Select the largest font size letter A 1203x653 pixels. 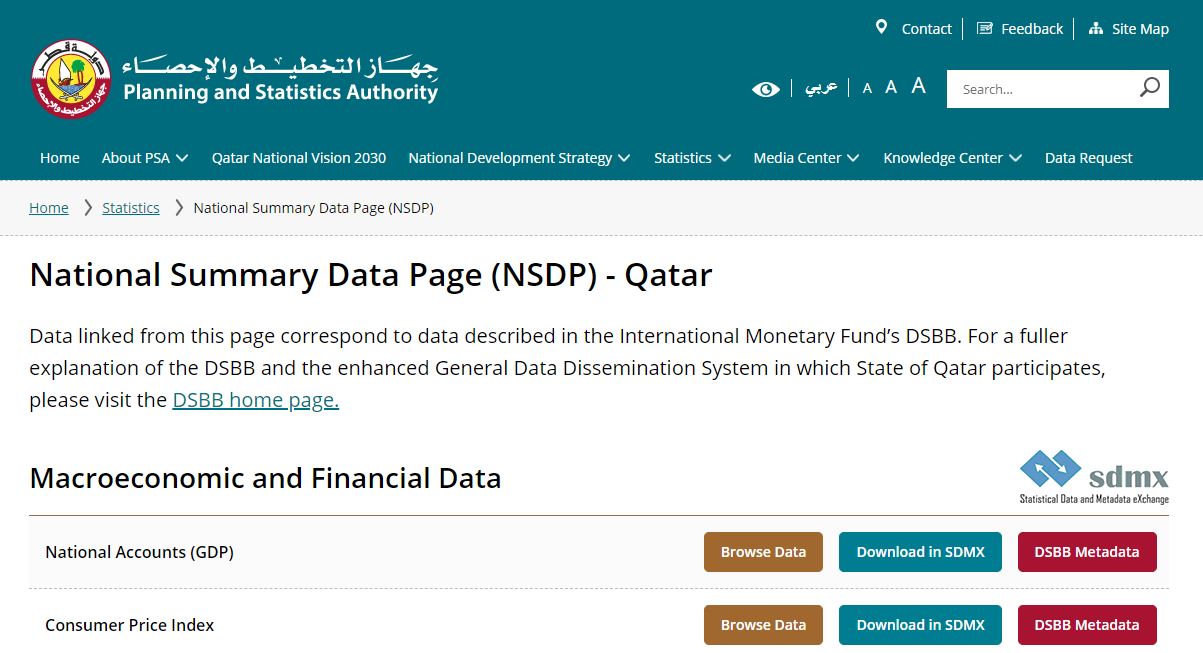[918, 86]
